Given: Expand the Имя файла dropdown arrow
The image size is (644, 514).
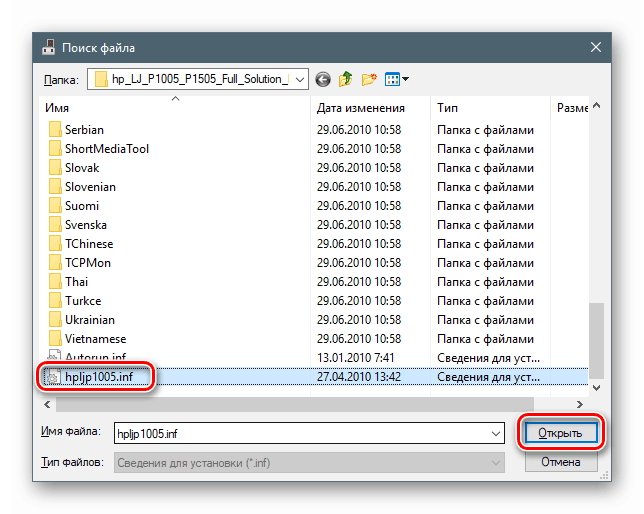Looking at the screenshot, I should pyautogui.click(x=496, y=433).
